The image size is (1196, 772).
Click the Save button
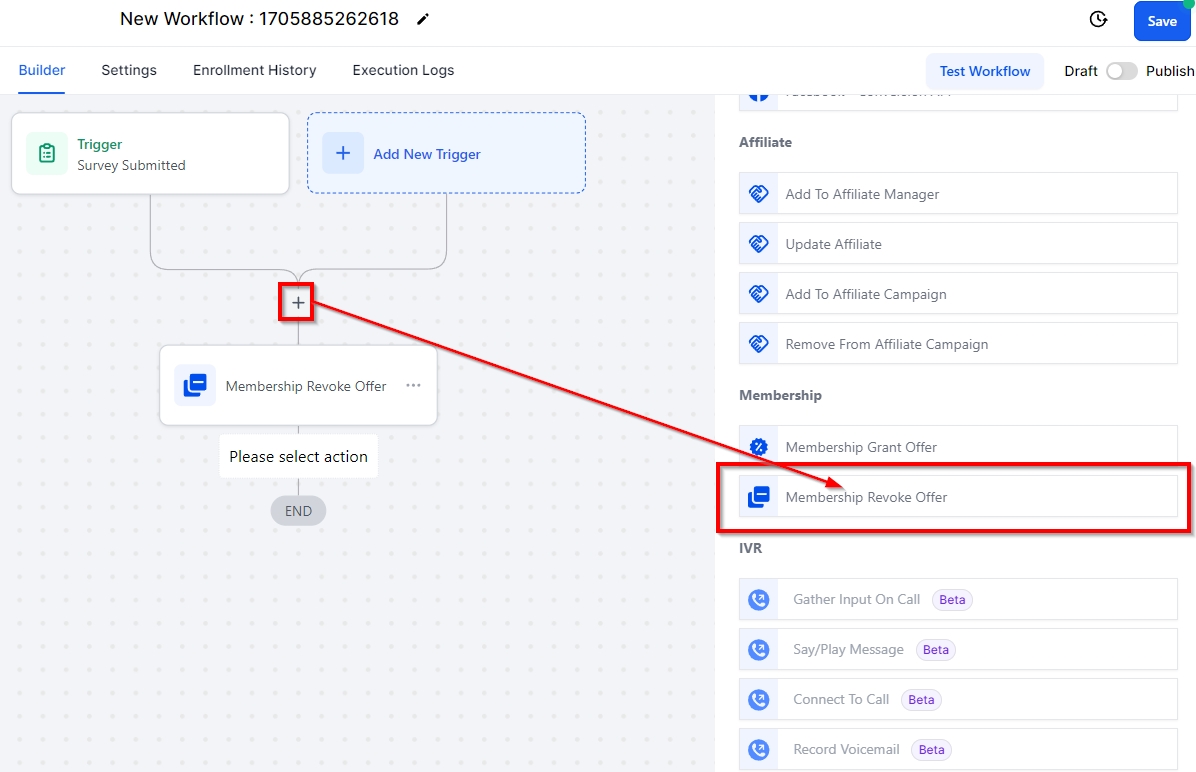1161,21
